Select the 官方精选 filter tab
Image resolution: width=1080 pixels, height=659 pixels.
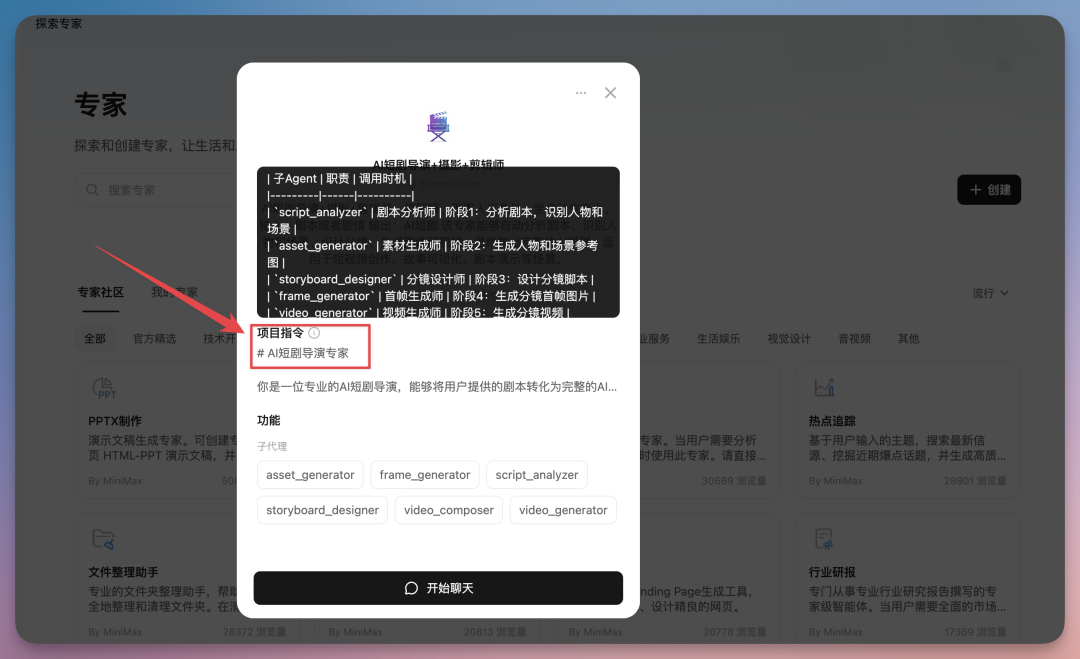coord(156,338)
